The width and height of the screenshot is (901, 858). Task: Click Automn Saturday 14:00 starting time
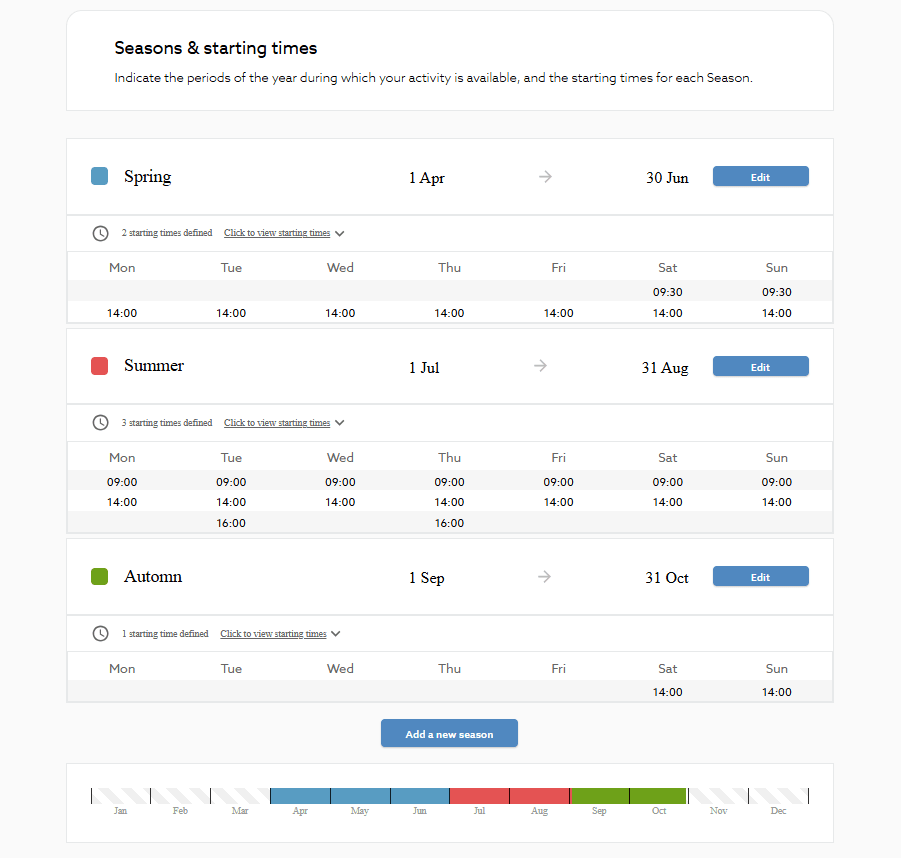pos(668,692)
